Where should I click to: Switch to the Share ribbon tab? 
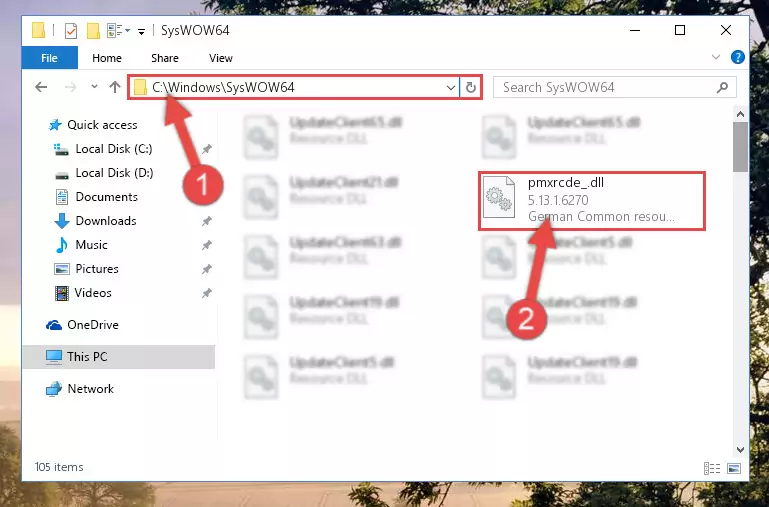click(x=165, y=58)
